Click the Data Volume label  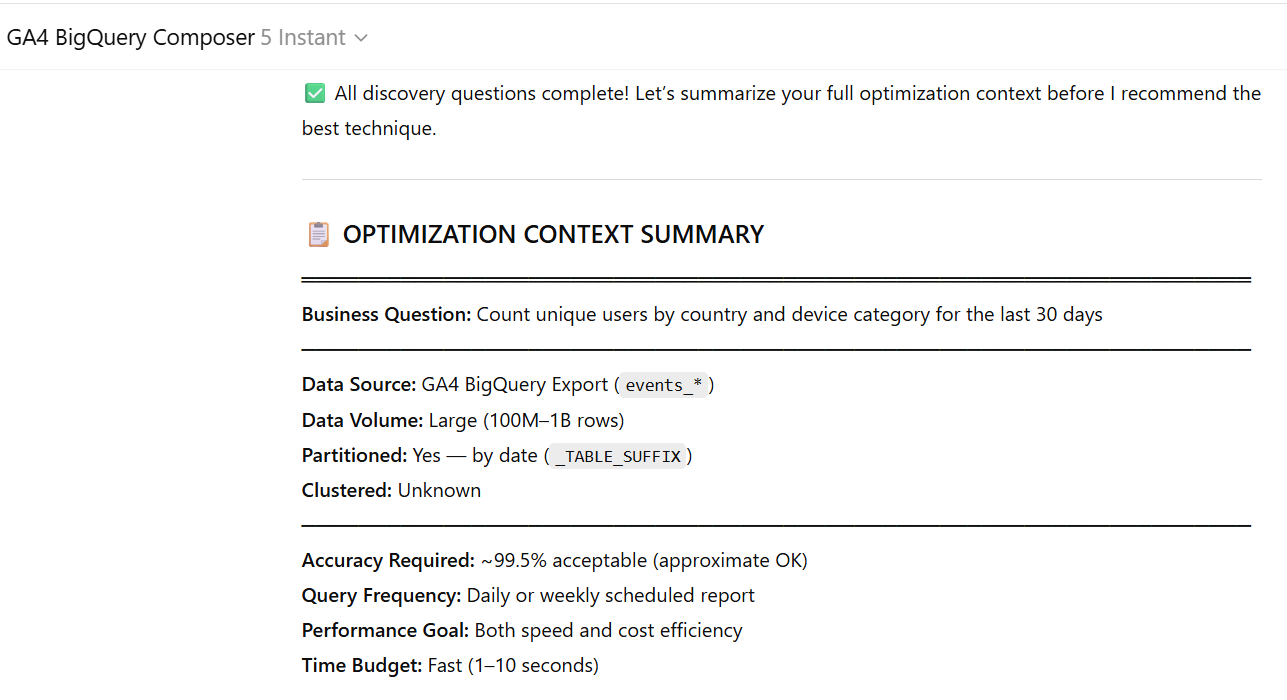[363, 420]
